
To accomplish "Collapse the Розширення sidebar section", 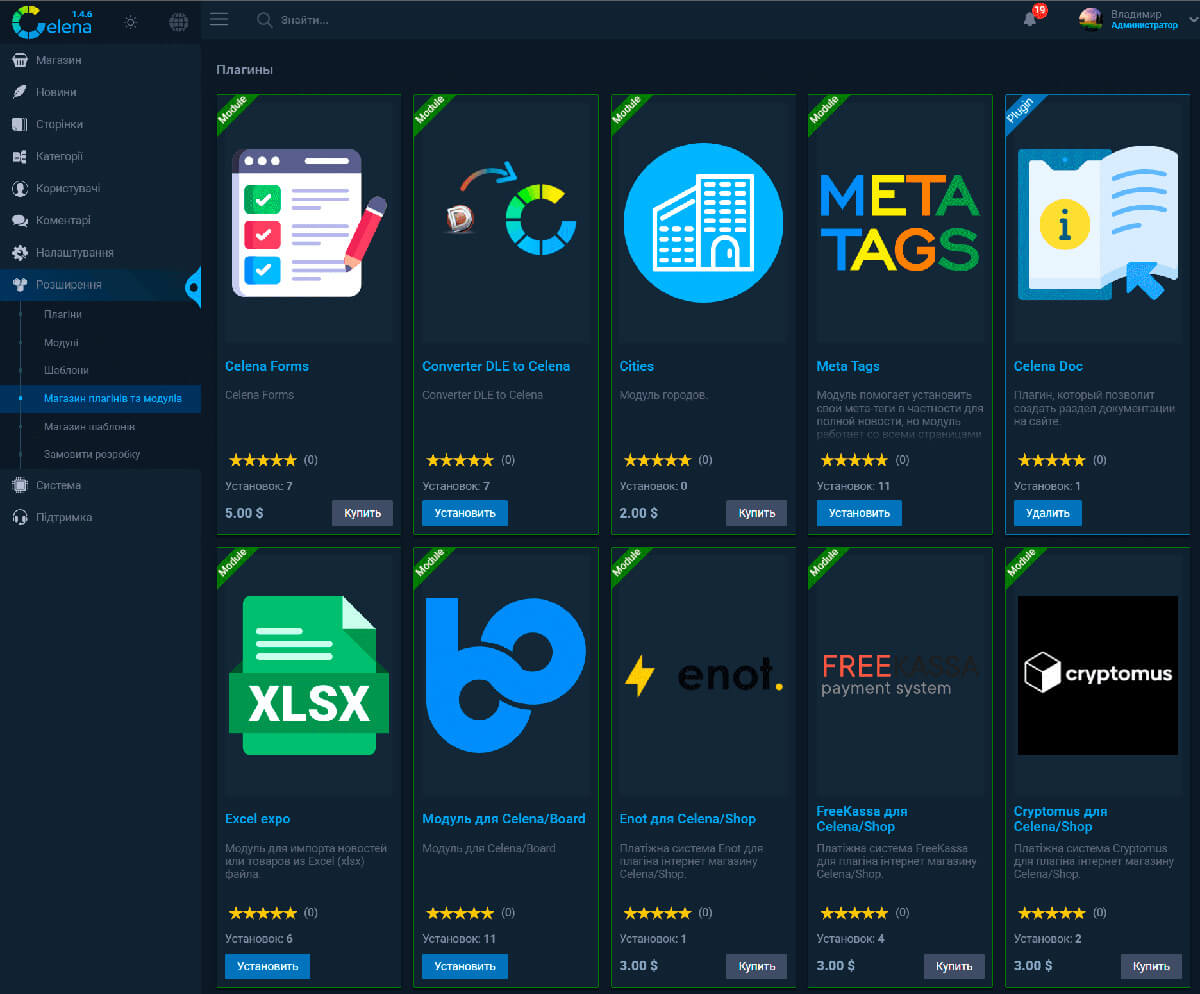I will 68,285.
